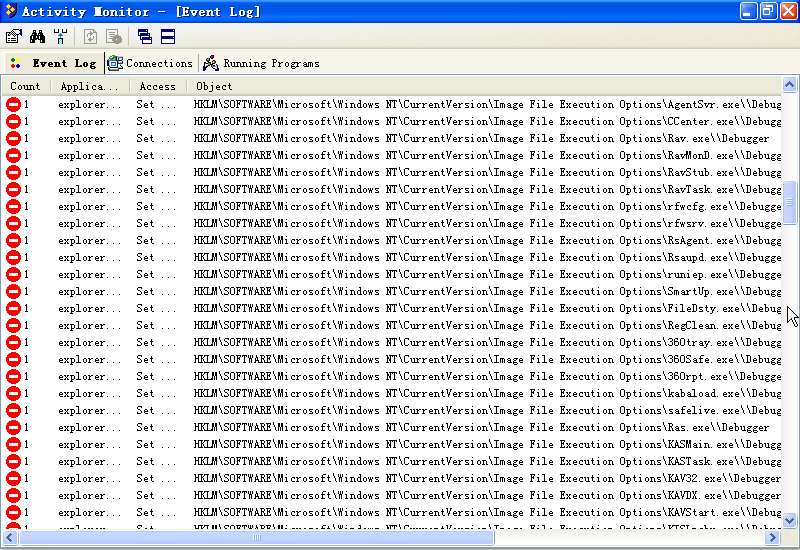
Task: Click the blocked icon on runiep.exe row
Action: pyautogui.click(x=13, y=274)
